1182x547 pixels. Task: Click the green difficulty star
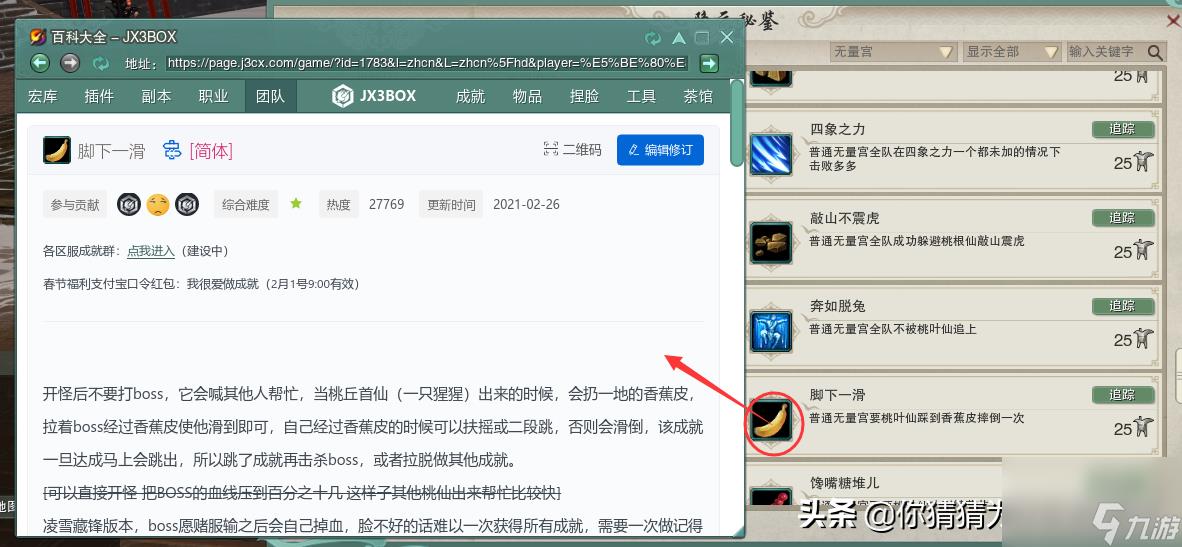click(296, 203)
